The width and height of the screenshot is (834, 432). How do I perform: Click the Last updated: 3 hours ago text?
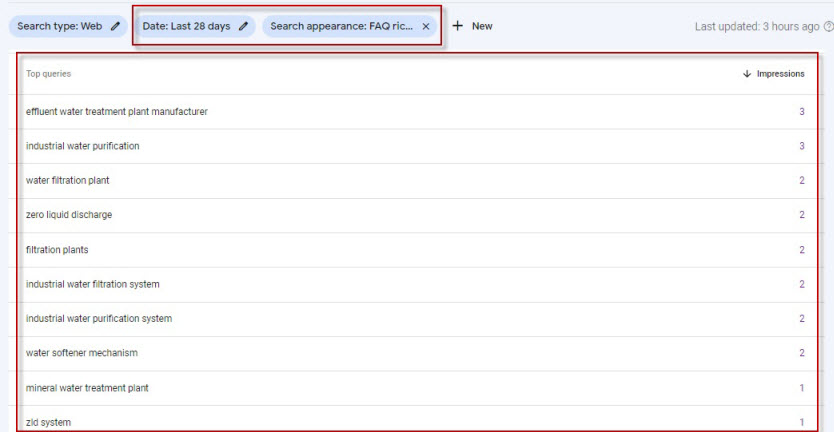click(757, 27)
